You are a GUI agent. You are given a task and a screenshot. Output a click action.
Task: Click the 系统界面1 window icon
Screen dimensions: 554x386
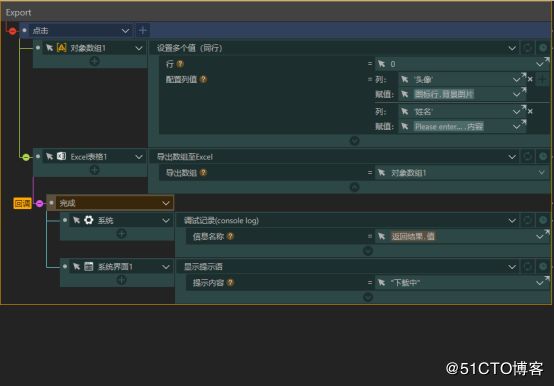89,266
